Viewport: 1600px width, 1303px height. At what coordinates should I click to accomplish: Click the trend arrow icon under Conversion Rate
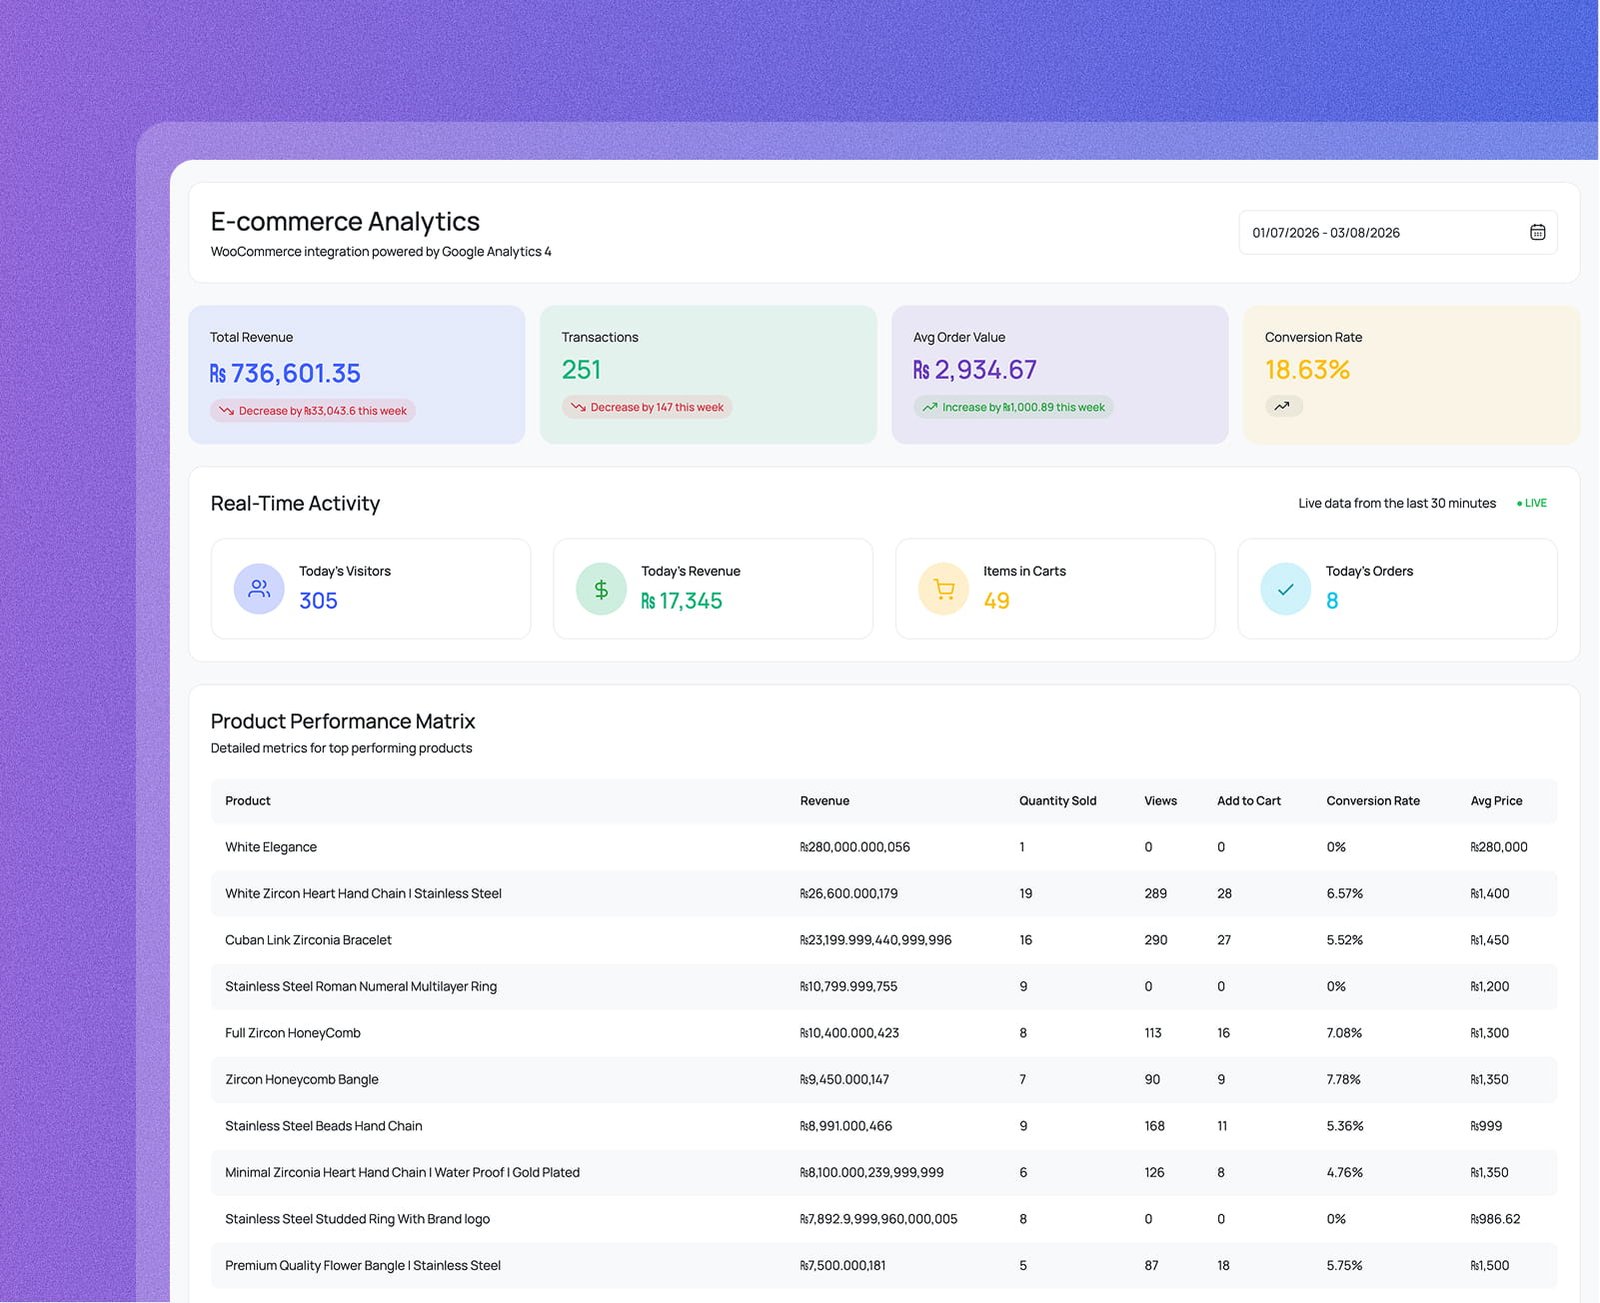pyautogui.click(x=1283, y=406)
